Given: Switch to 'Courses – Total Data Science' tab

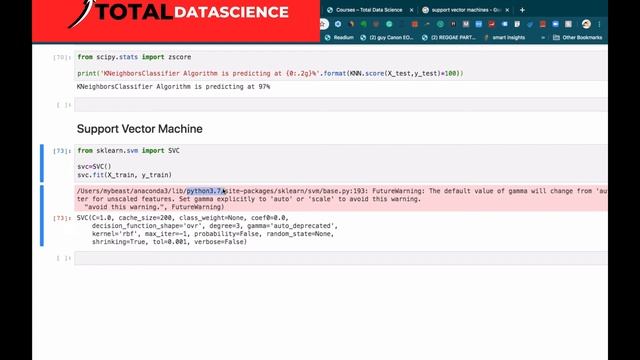Looking at the screenshot, I should (x=369, y=10).
